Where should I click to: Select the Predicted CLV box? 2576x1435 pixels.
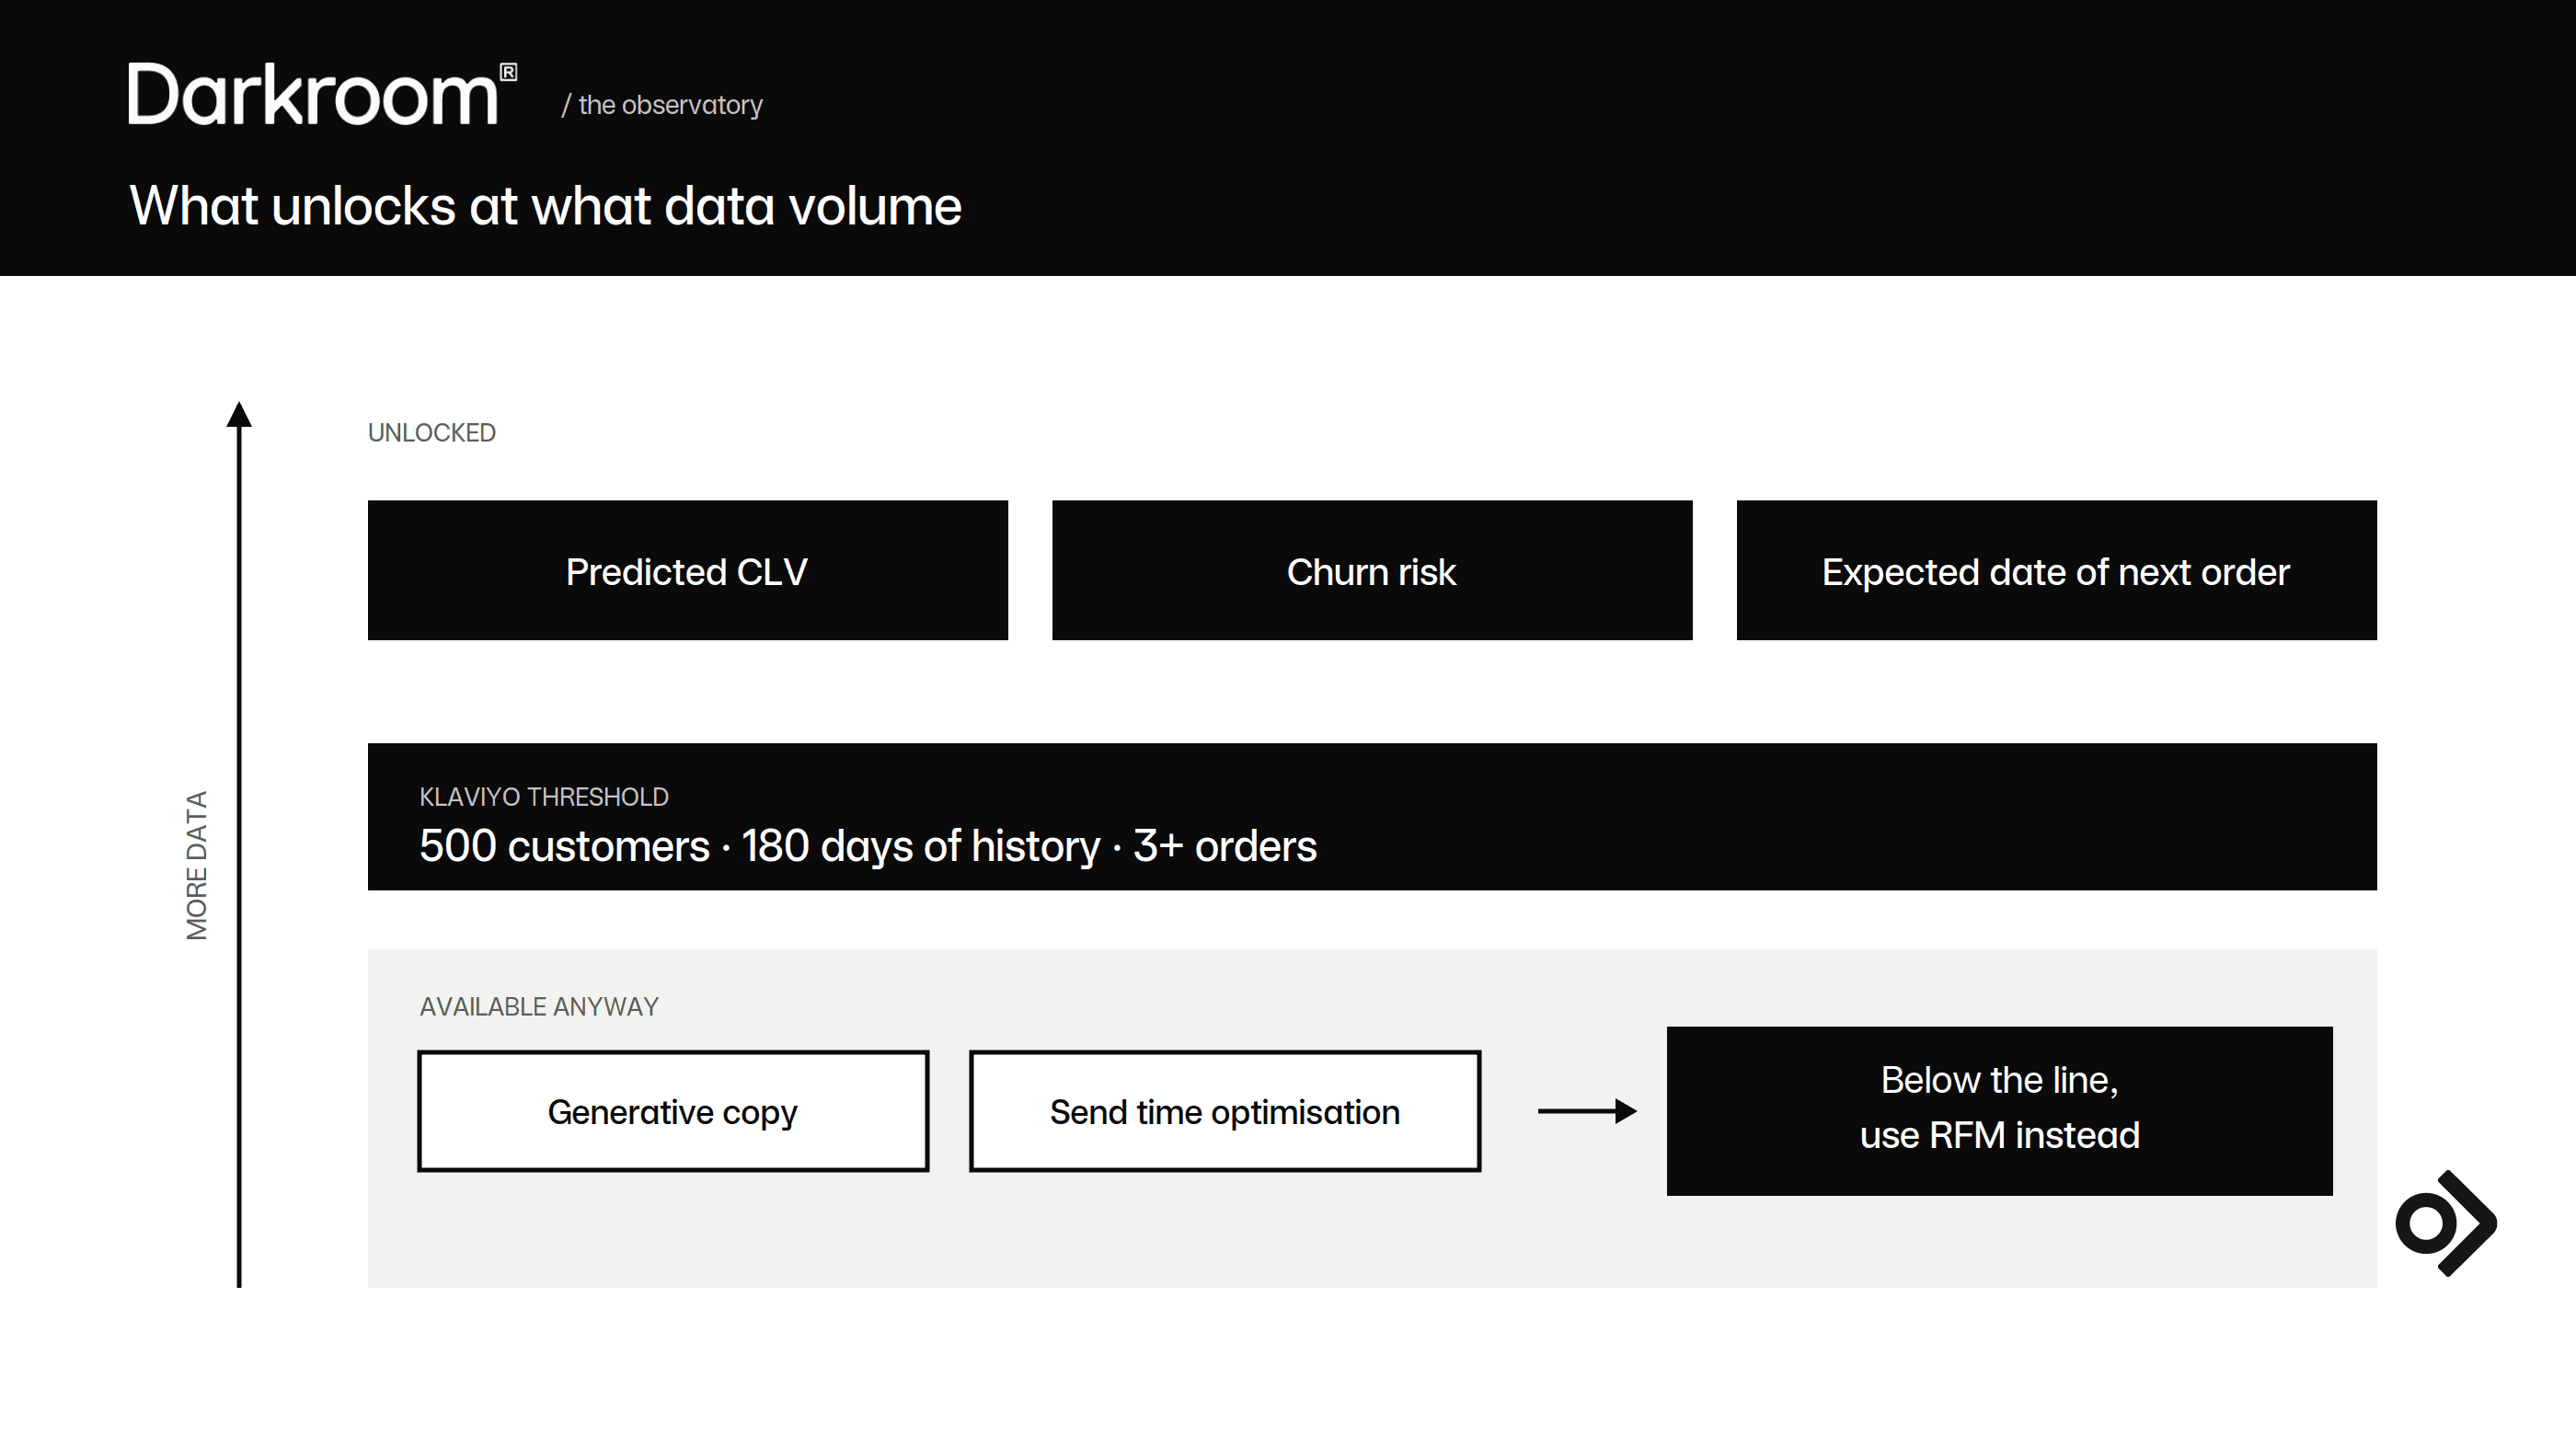click(x=688, y=570)
